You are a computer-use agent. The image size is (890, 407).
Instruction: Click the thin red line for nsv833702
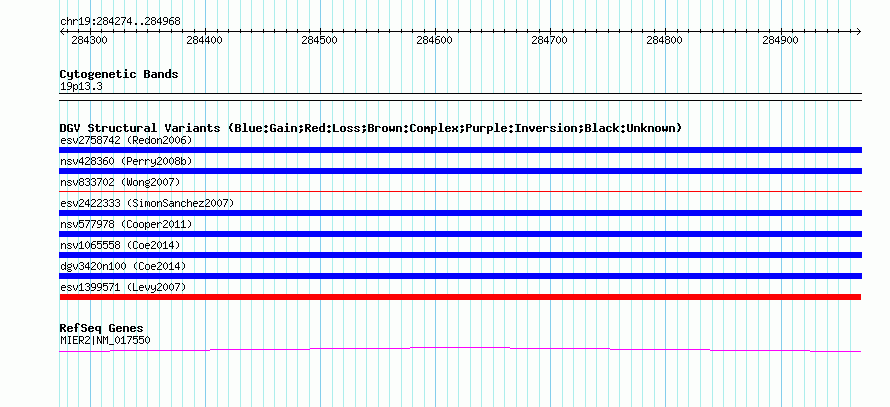[460, 192]
